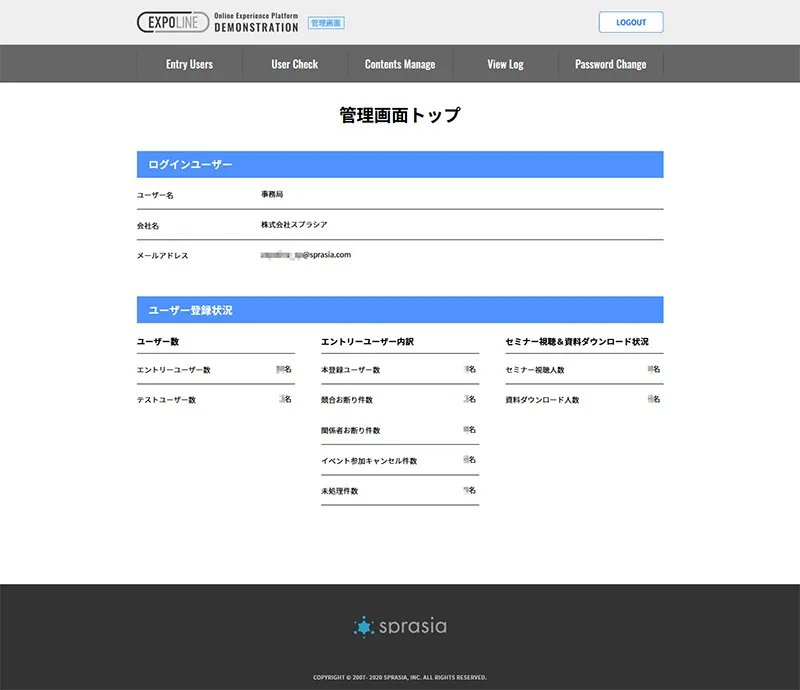Go to Contents Manage
800x690 pixels.
[400, 64]
